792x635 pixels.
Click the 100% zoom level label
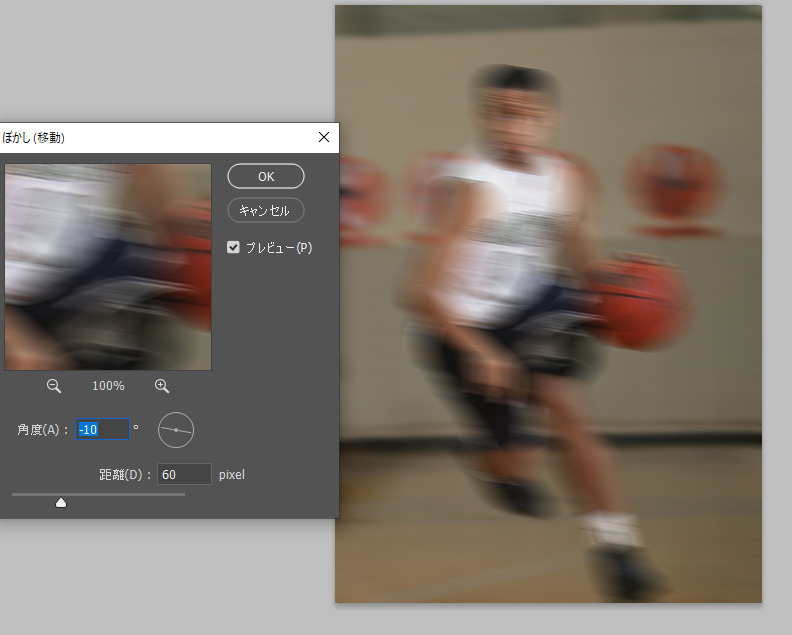coord(108,386)
